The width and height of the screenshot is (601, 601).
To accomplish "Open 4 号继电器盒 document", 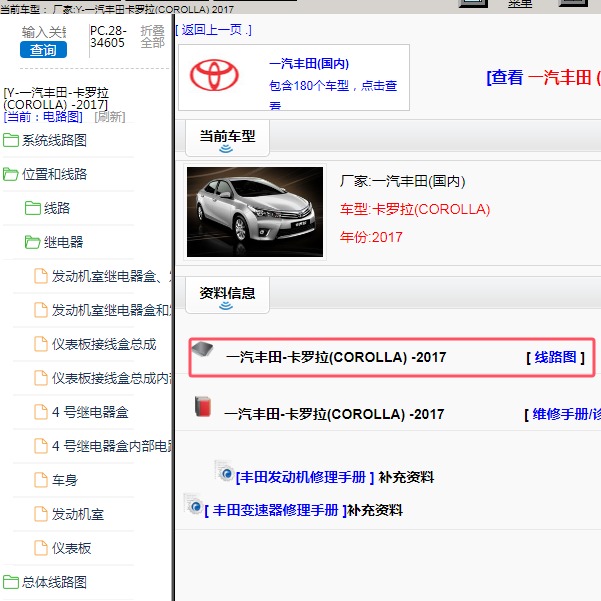I will coord(90,412).
